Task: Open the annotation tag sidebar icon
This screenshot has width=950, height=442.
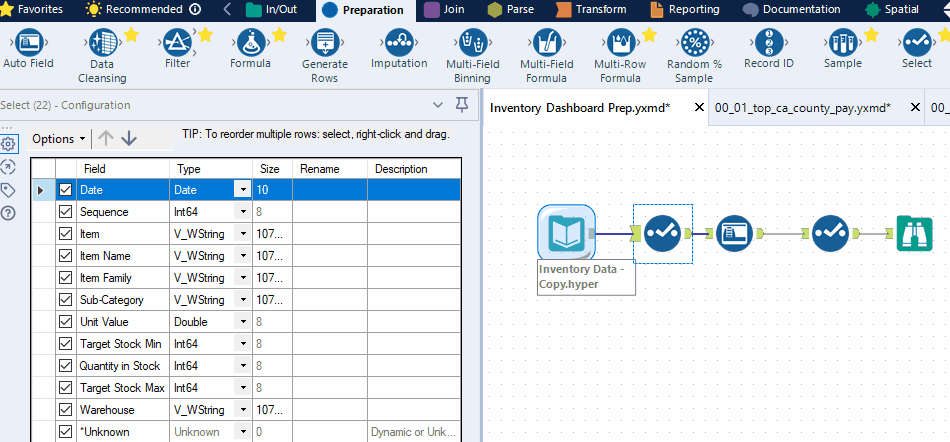Action: coord(8,191)
